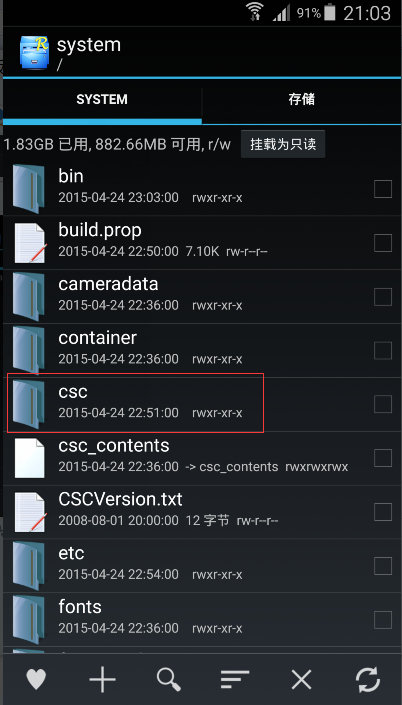Screen dimensions: 402x705
Task: Open the build.prop file icon
Action: pos(30,243)
